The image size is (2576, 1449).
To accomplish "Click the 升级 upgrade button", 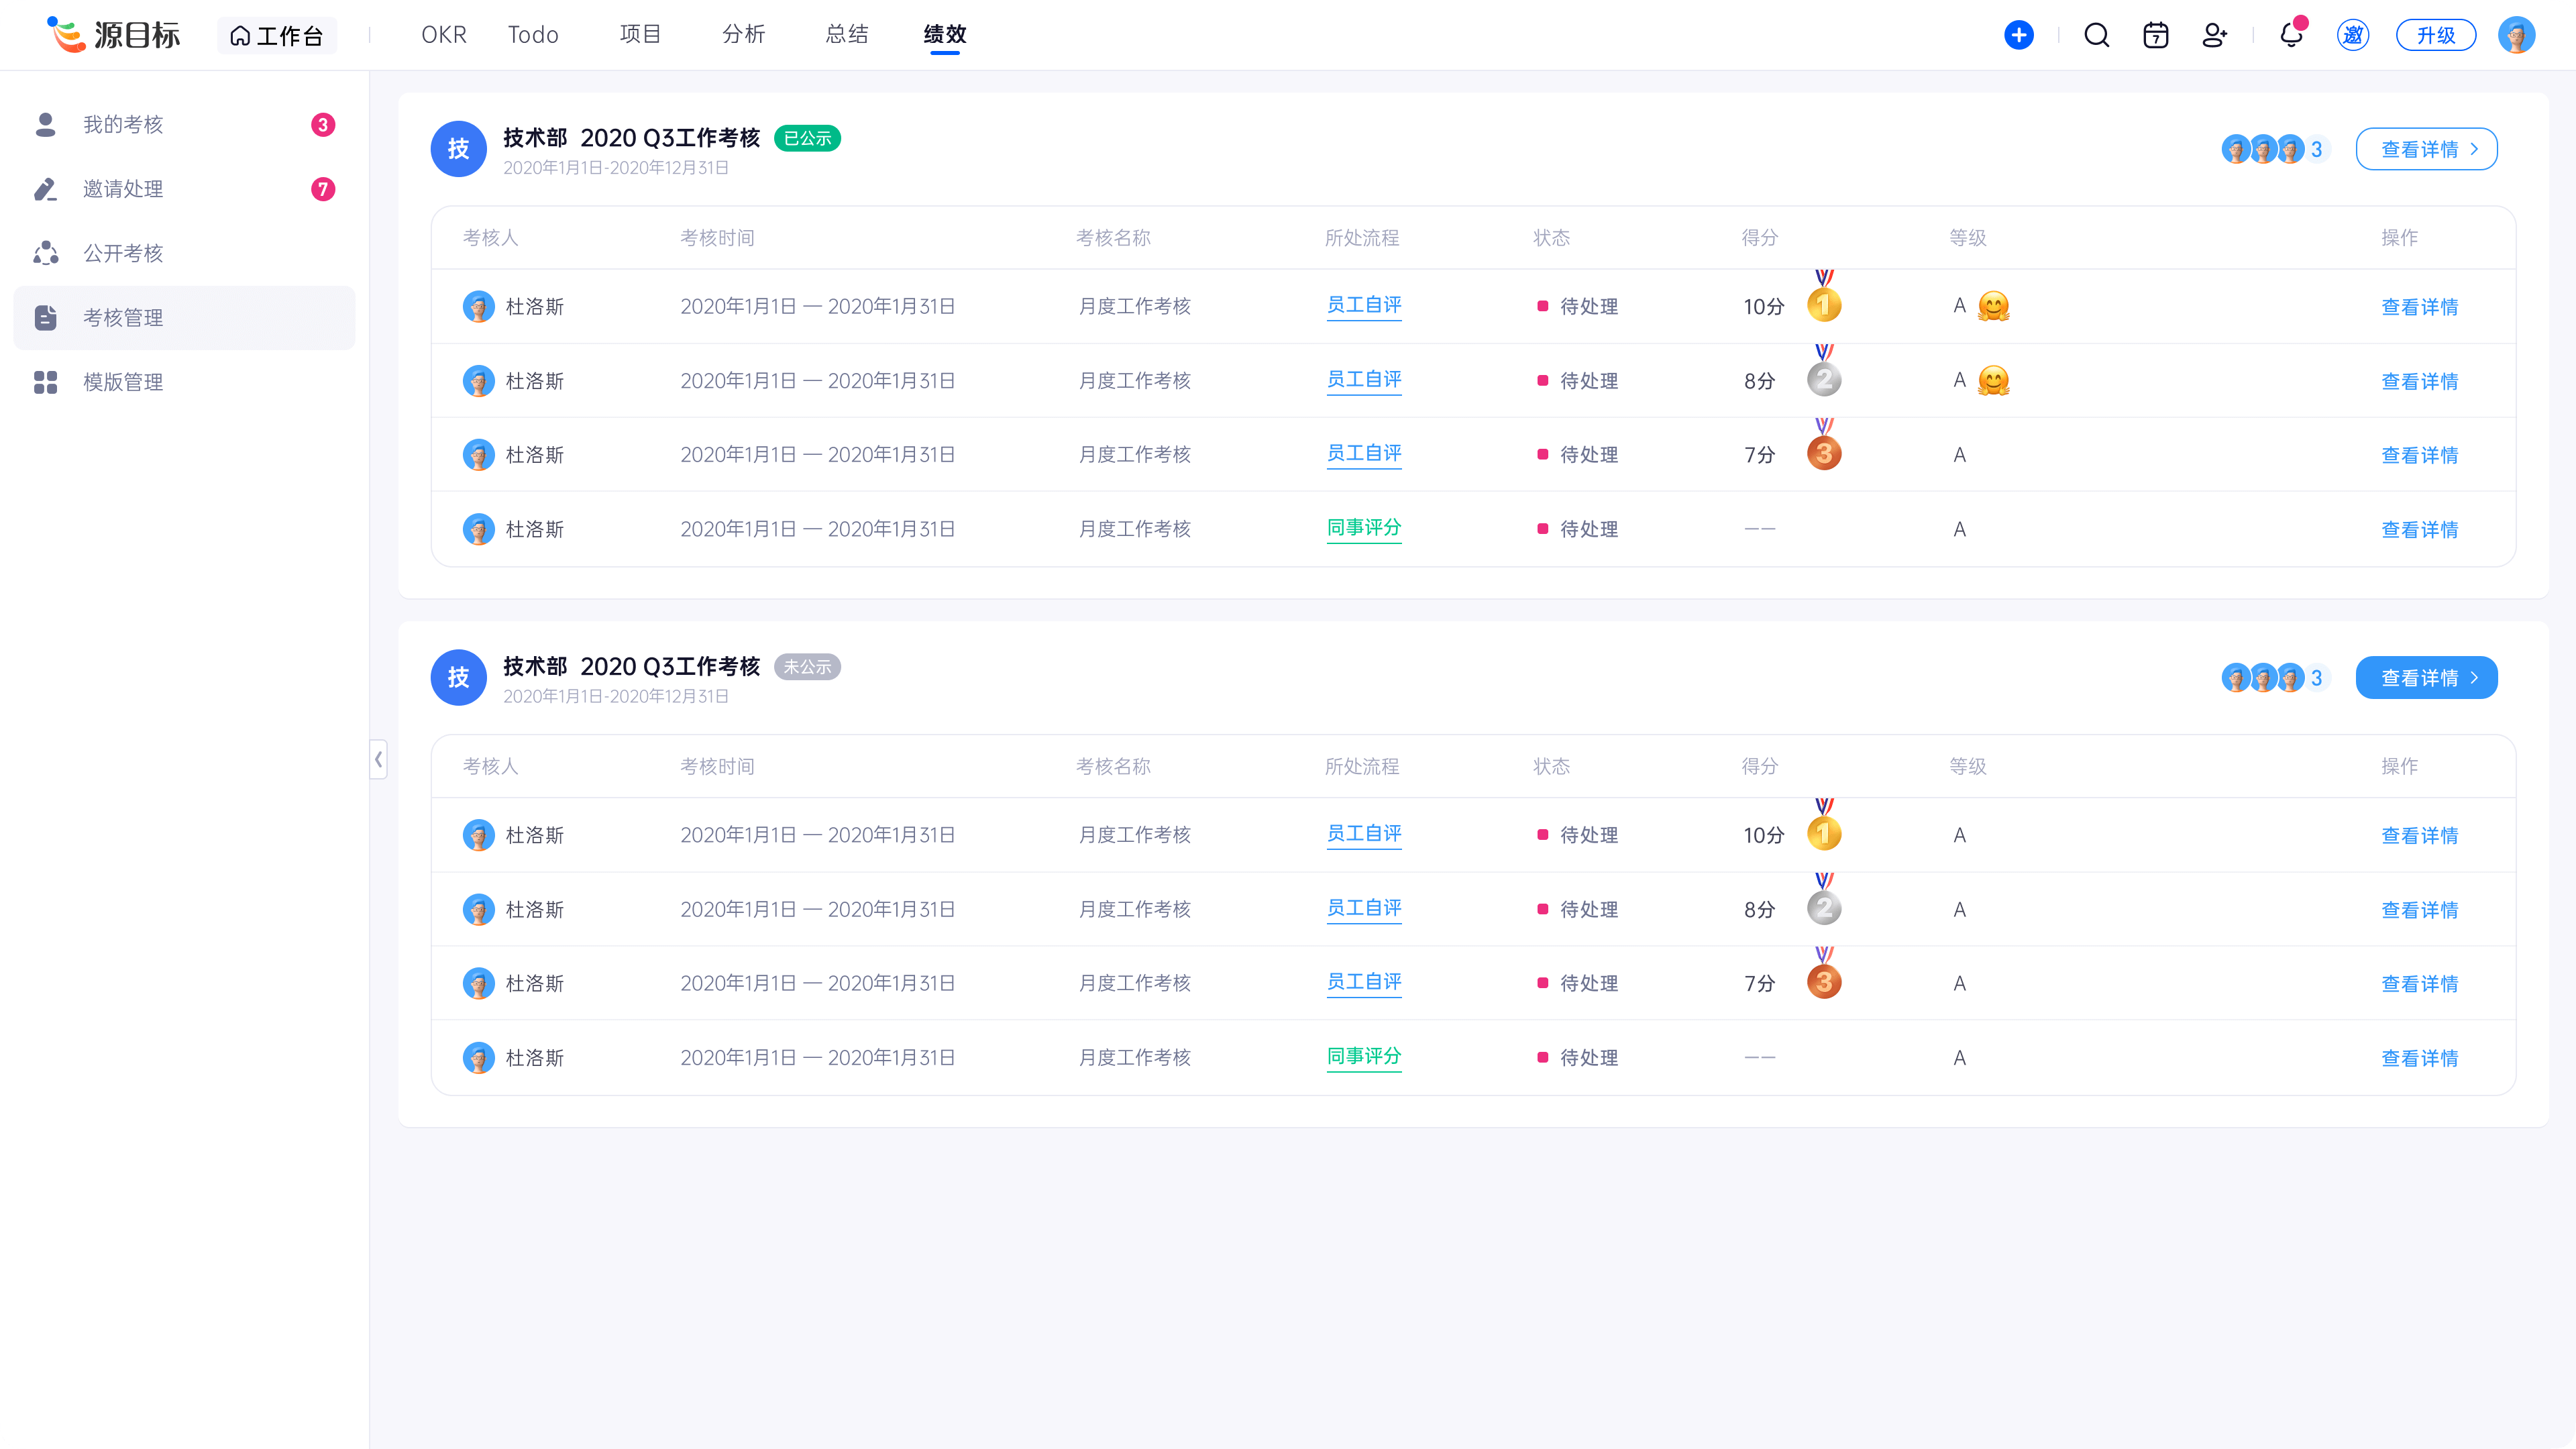I will (2435, 35).
